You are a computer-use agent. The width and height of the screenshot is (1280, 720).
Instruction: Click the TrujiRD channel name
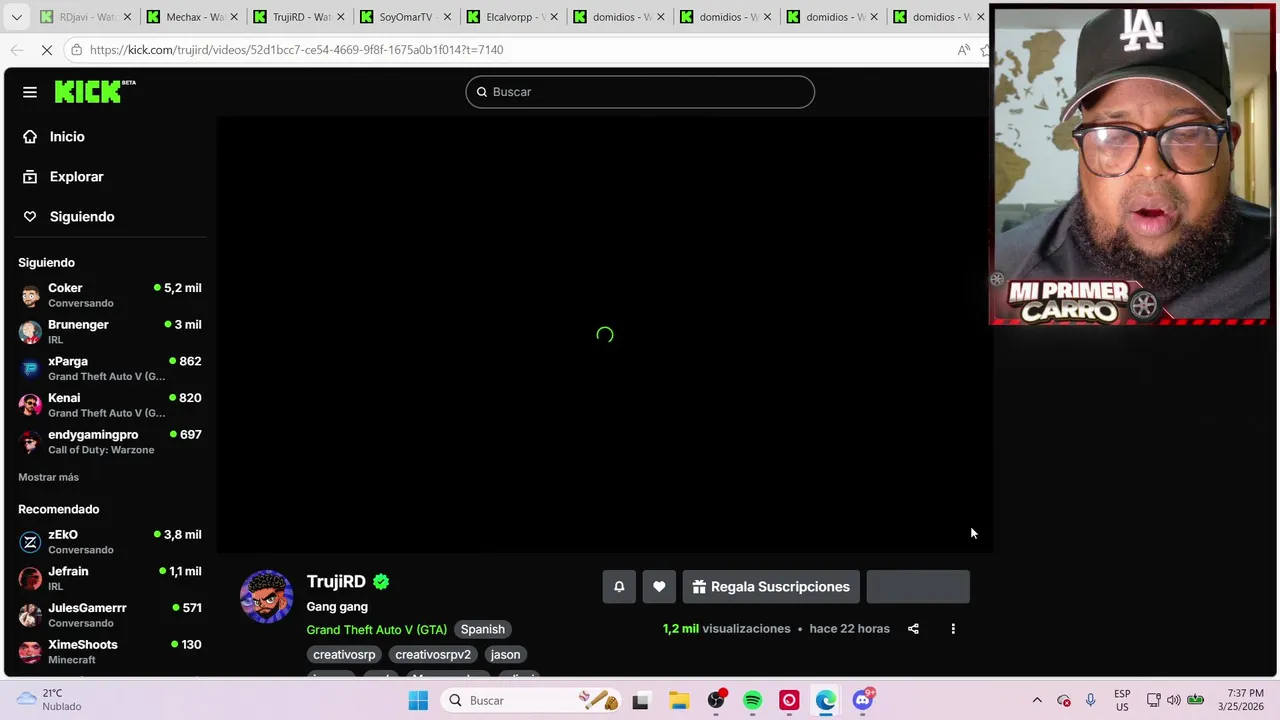click(336, 582)
